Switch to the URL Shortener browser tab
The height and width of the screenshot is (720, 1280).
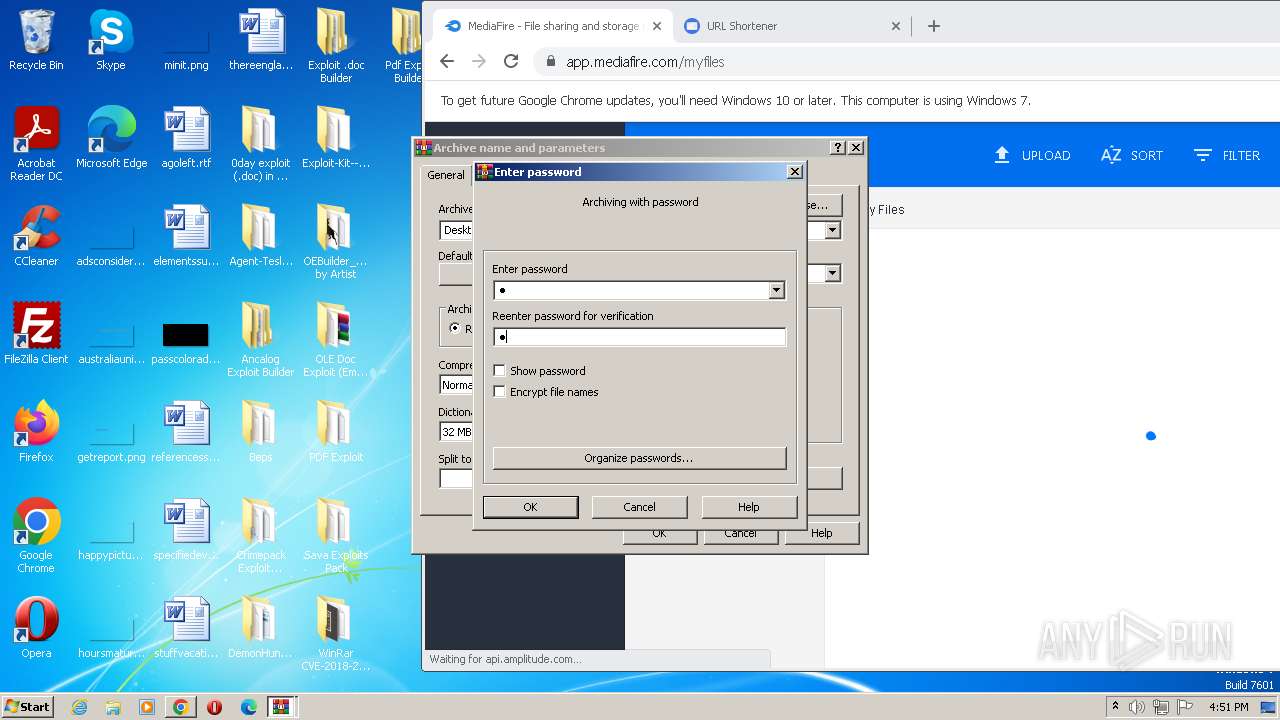pyautogui.click(x=792, y=26)
